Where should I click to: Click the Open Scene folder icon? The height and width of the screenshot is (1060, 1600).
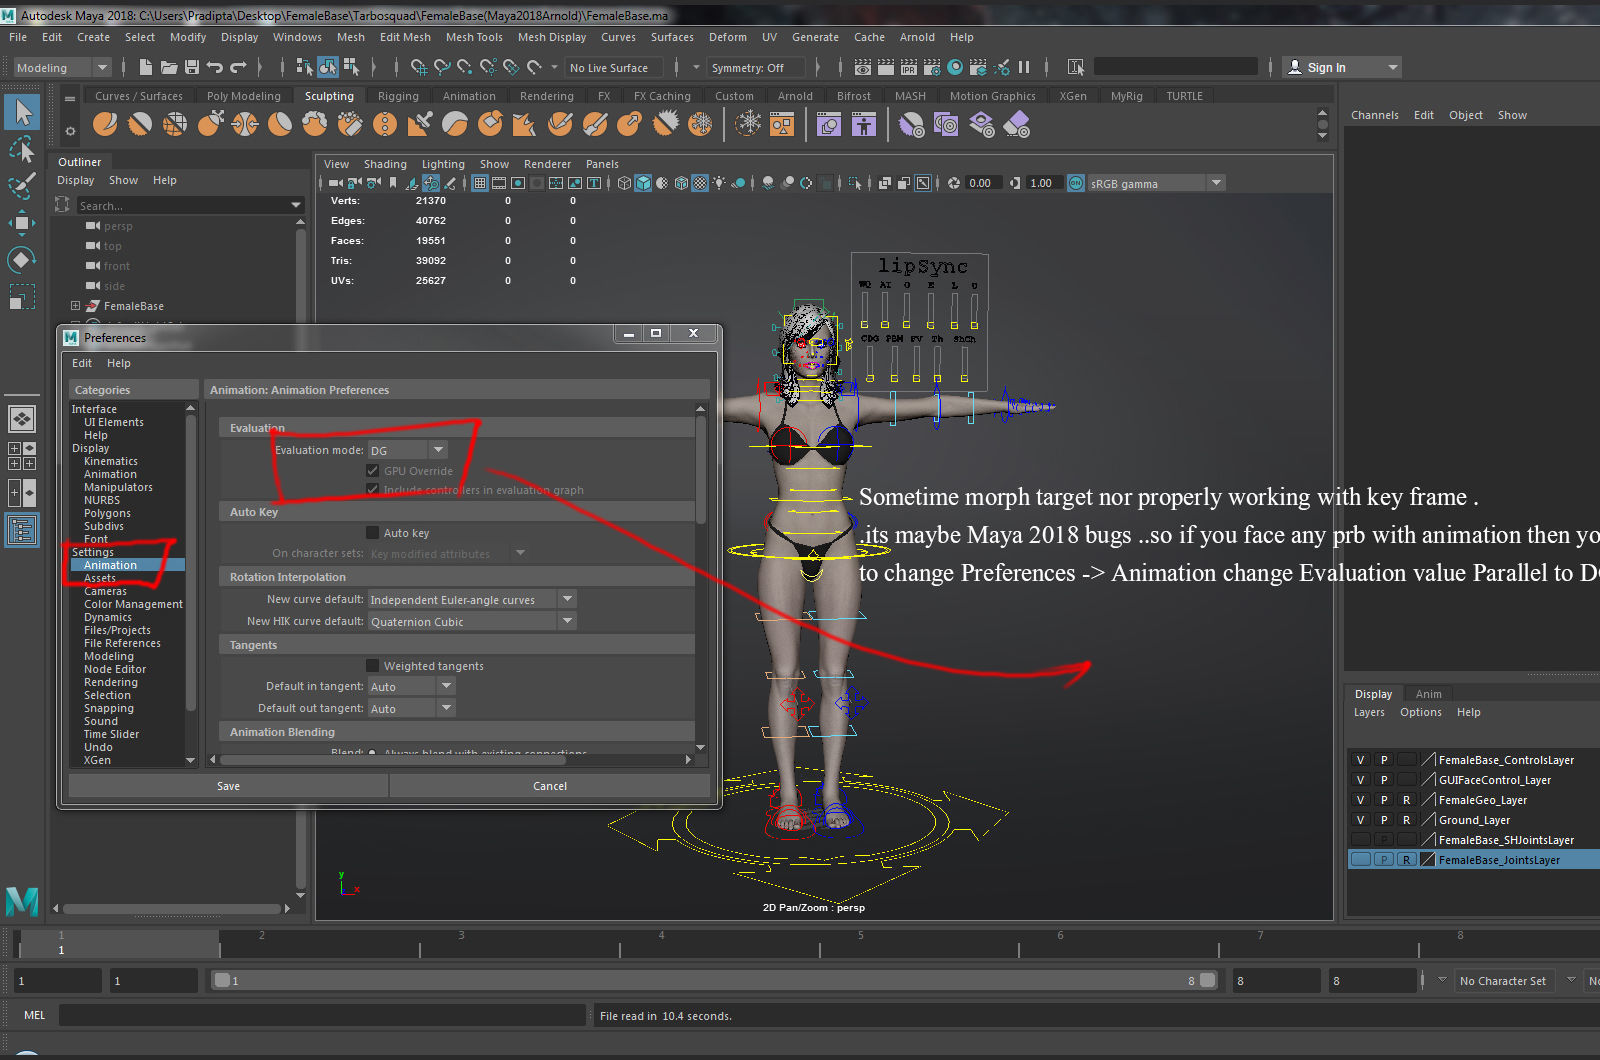pos(169,67)
